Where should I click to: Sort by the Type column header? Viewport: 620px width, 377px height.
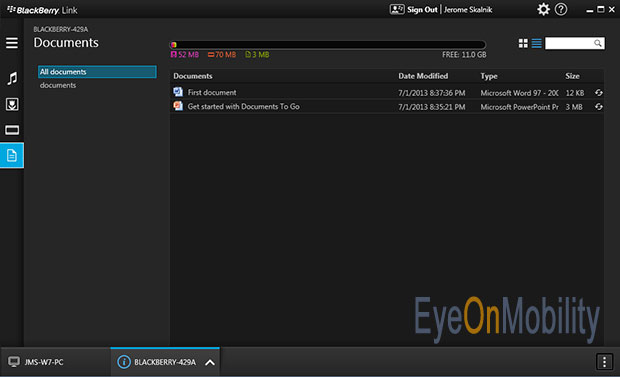(x=489, y=76)
